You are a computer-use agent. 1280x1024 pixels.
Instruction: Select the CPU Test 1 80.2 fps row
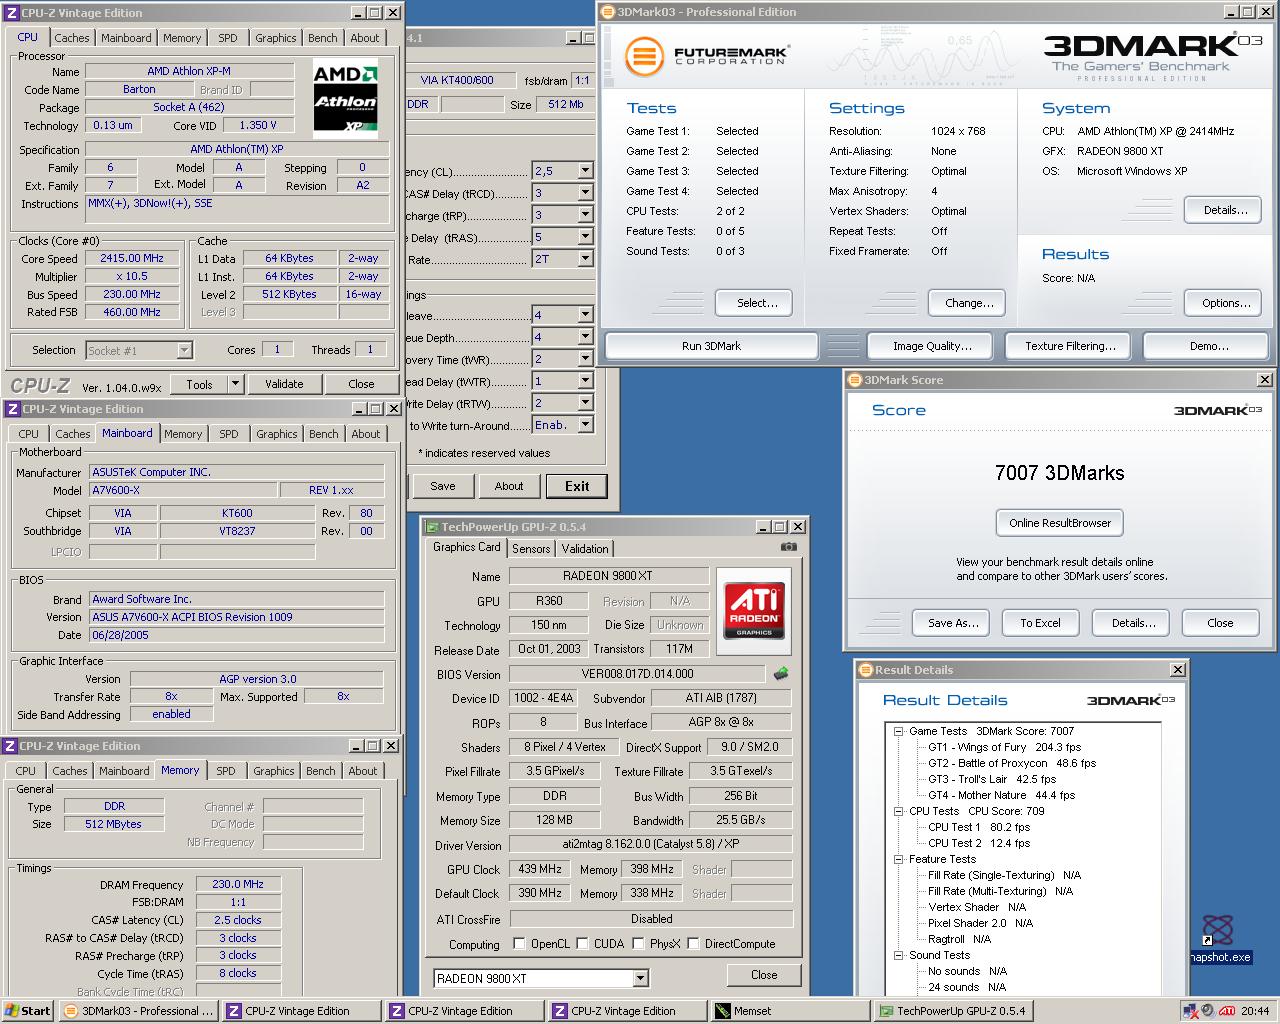pyautogui.click(x=979, y=827)
